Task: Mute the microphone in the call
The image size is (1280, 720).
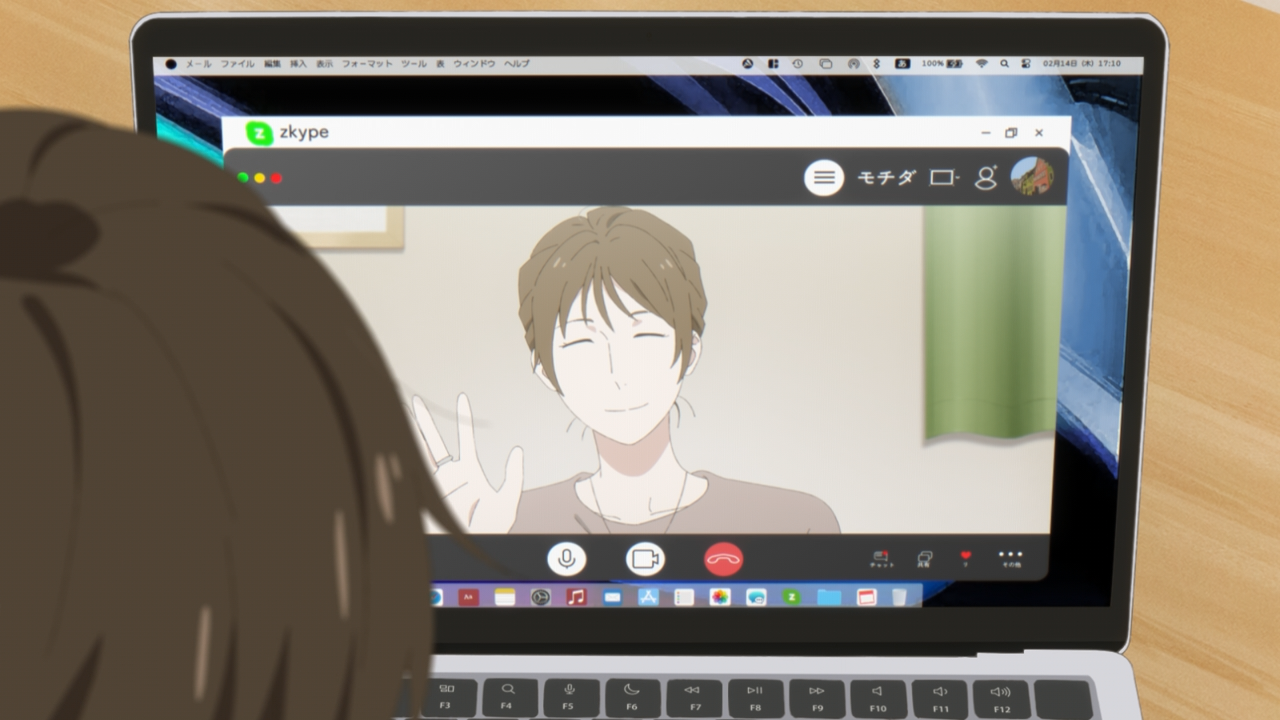Action: [x=566, y=558]
